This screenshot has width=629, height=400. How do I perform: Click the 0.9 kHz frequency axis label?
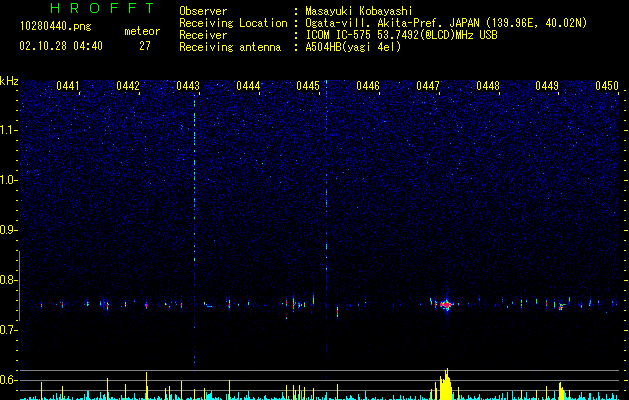click(8, 230)
